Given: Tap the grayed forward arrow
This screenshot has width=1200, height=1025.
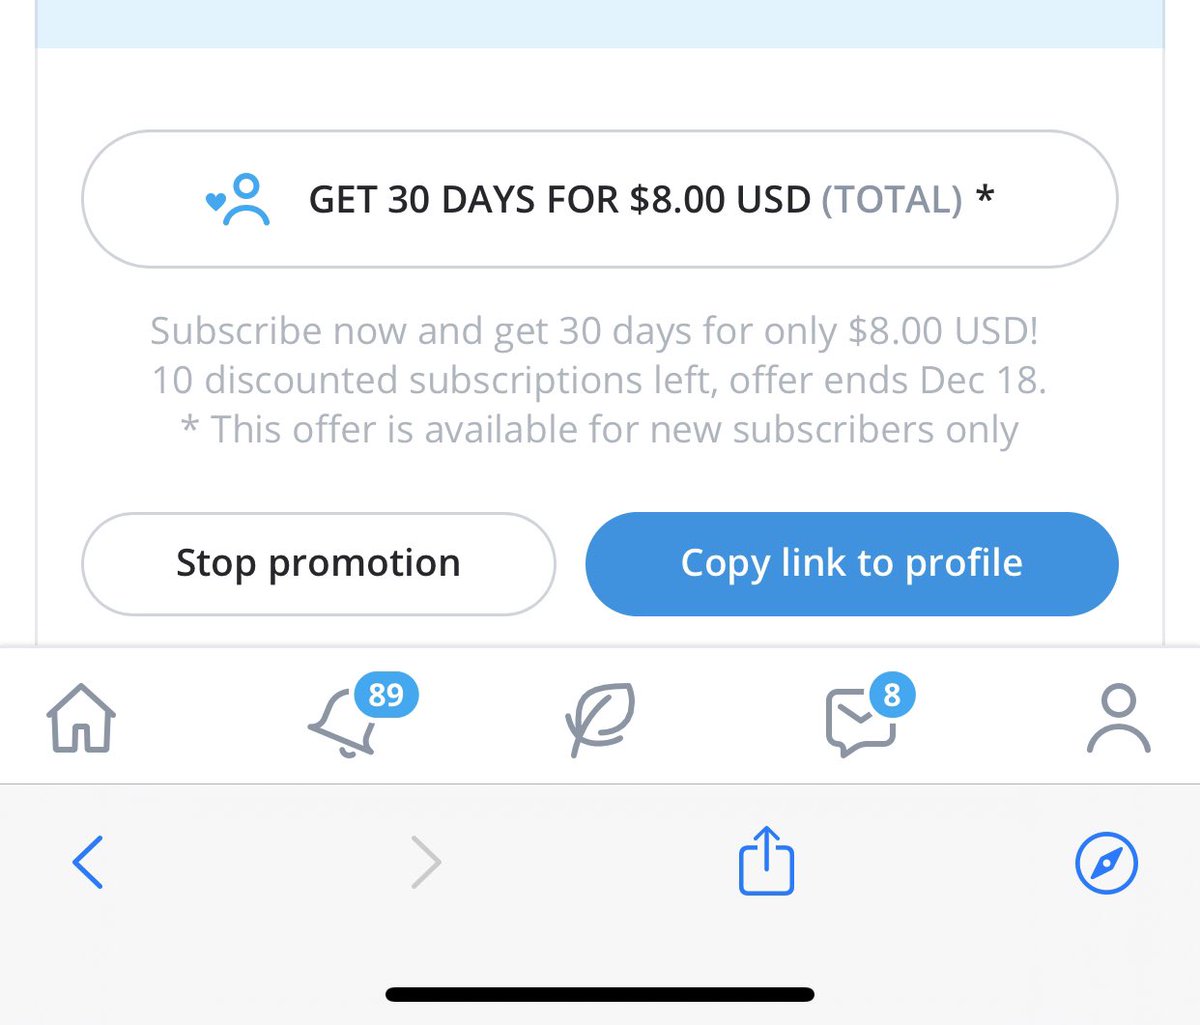Looking at the screenshot, I should point(426,862).
